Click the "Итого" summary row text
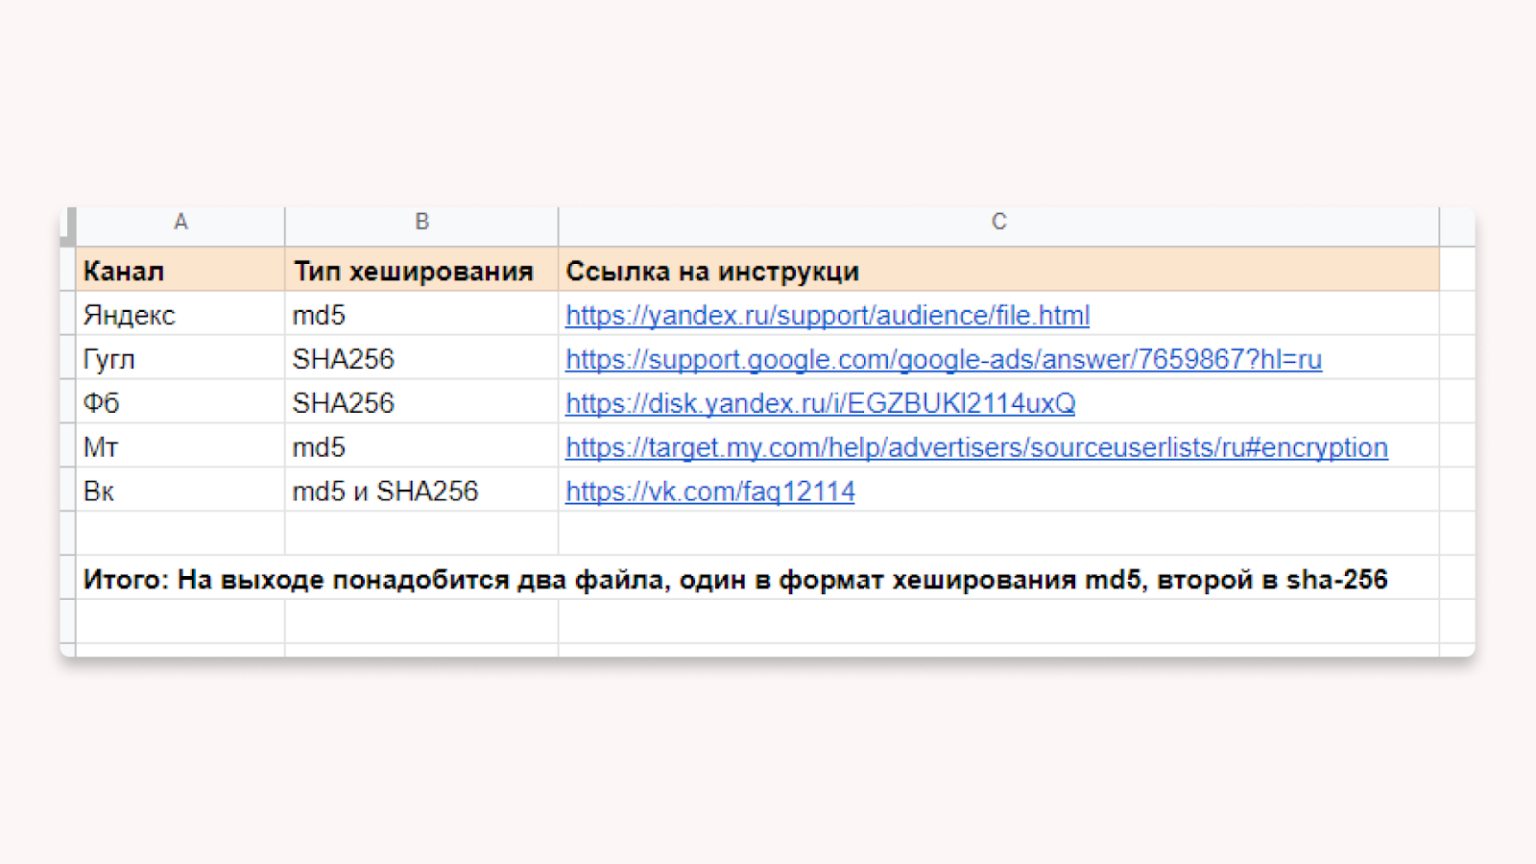The image size is (1536, 864). tap(735, 579)
